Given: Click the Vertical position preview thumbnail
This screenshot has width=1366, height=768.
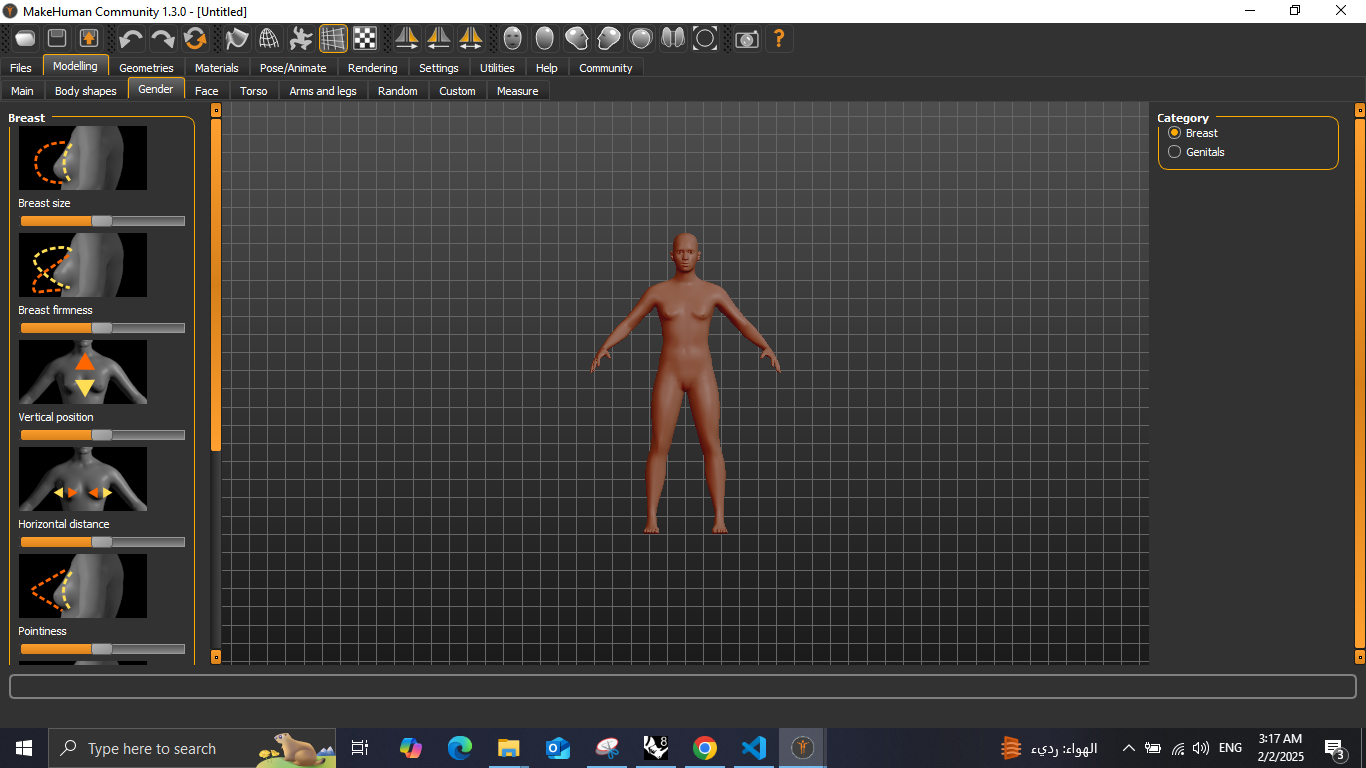Looking at the screenshot, I should click(83, 372).
